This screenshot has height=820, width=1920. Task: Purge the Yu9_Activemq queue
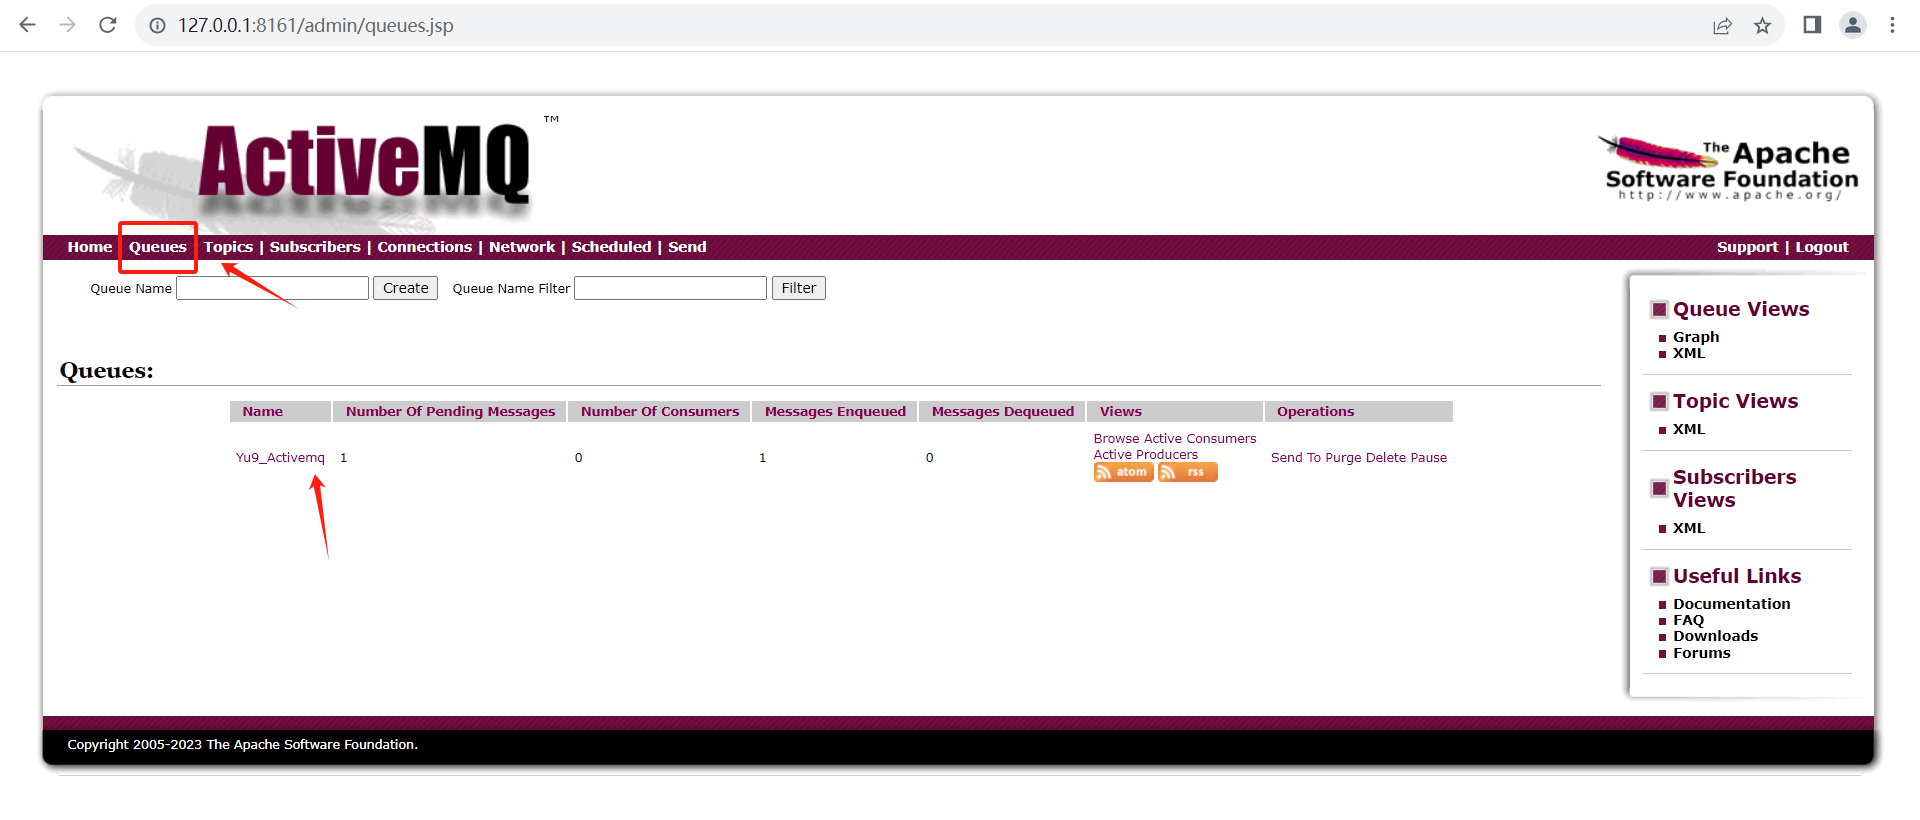click(1343, 457)
